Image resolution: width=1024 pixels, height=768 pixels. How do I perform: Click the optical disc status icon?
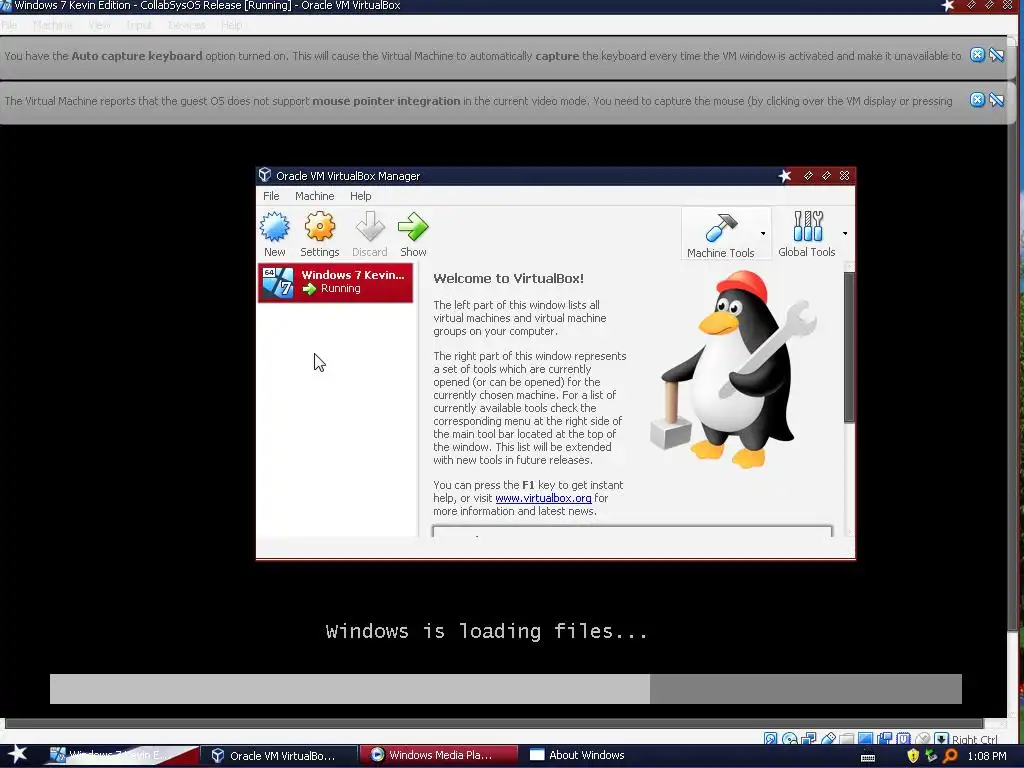[x=790, y=739]
